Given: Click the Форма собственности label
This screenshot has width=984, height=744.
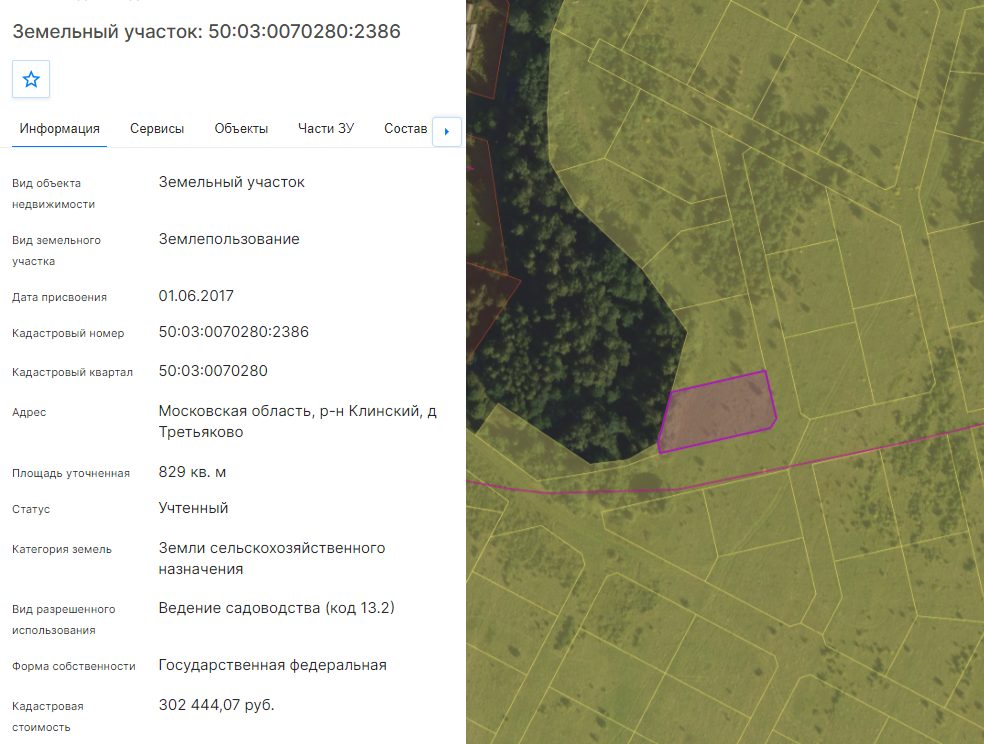Looking at the screenshot, I should (73, 666).
